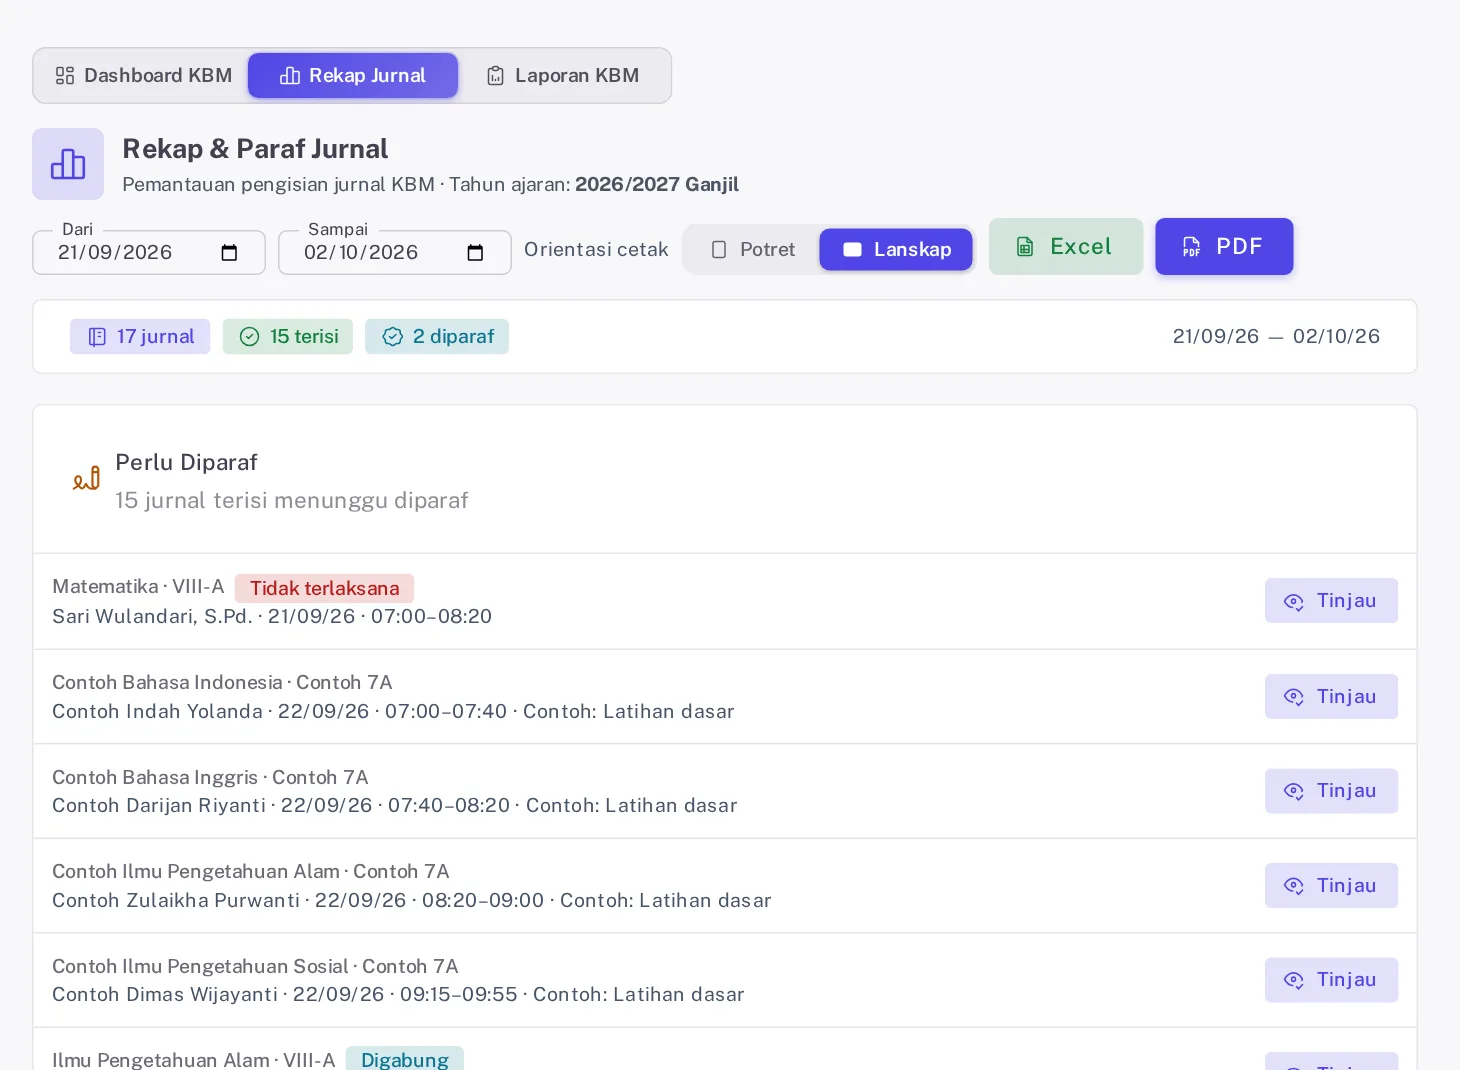The height and width of the screenshot is (1070, 1460).
Task: Export the recap as PDF
Action: (x=1224, y=246)
